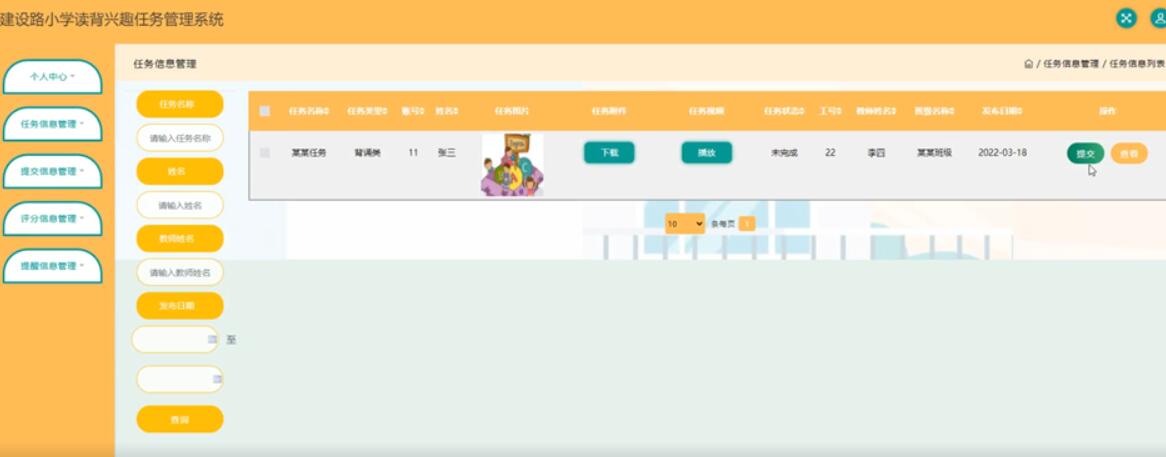This screenshot has width=1166, height=457.
Task: Sort by the 账号 column header
Action: 413,111
